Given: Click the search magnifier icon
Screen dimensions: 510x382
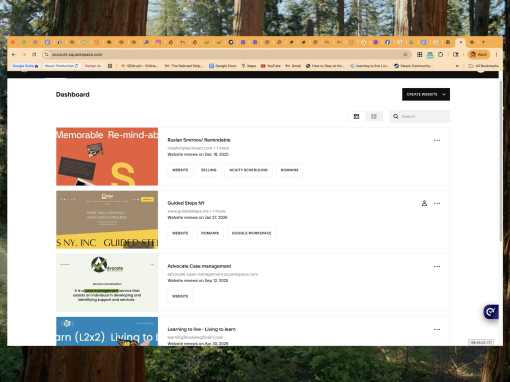Looking at the screenshot, I should tap(395, 116).
